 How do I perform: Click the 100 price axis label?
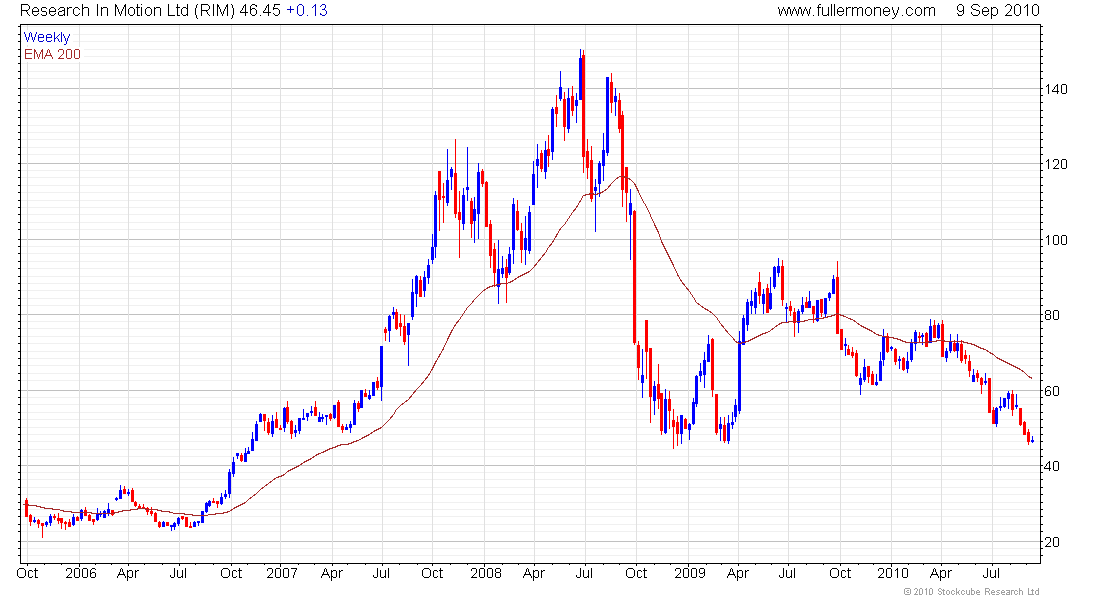[x=1056, y=240]
